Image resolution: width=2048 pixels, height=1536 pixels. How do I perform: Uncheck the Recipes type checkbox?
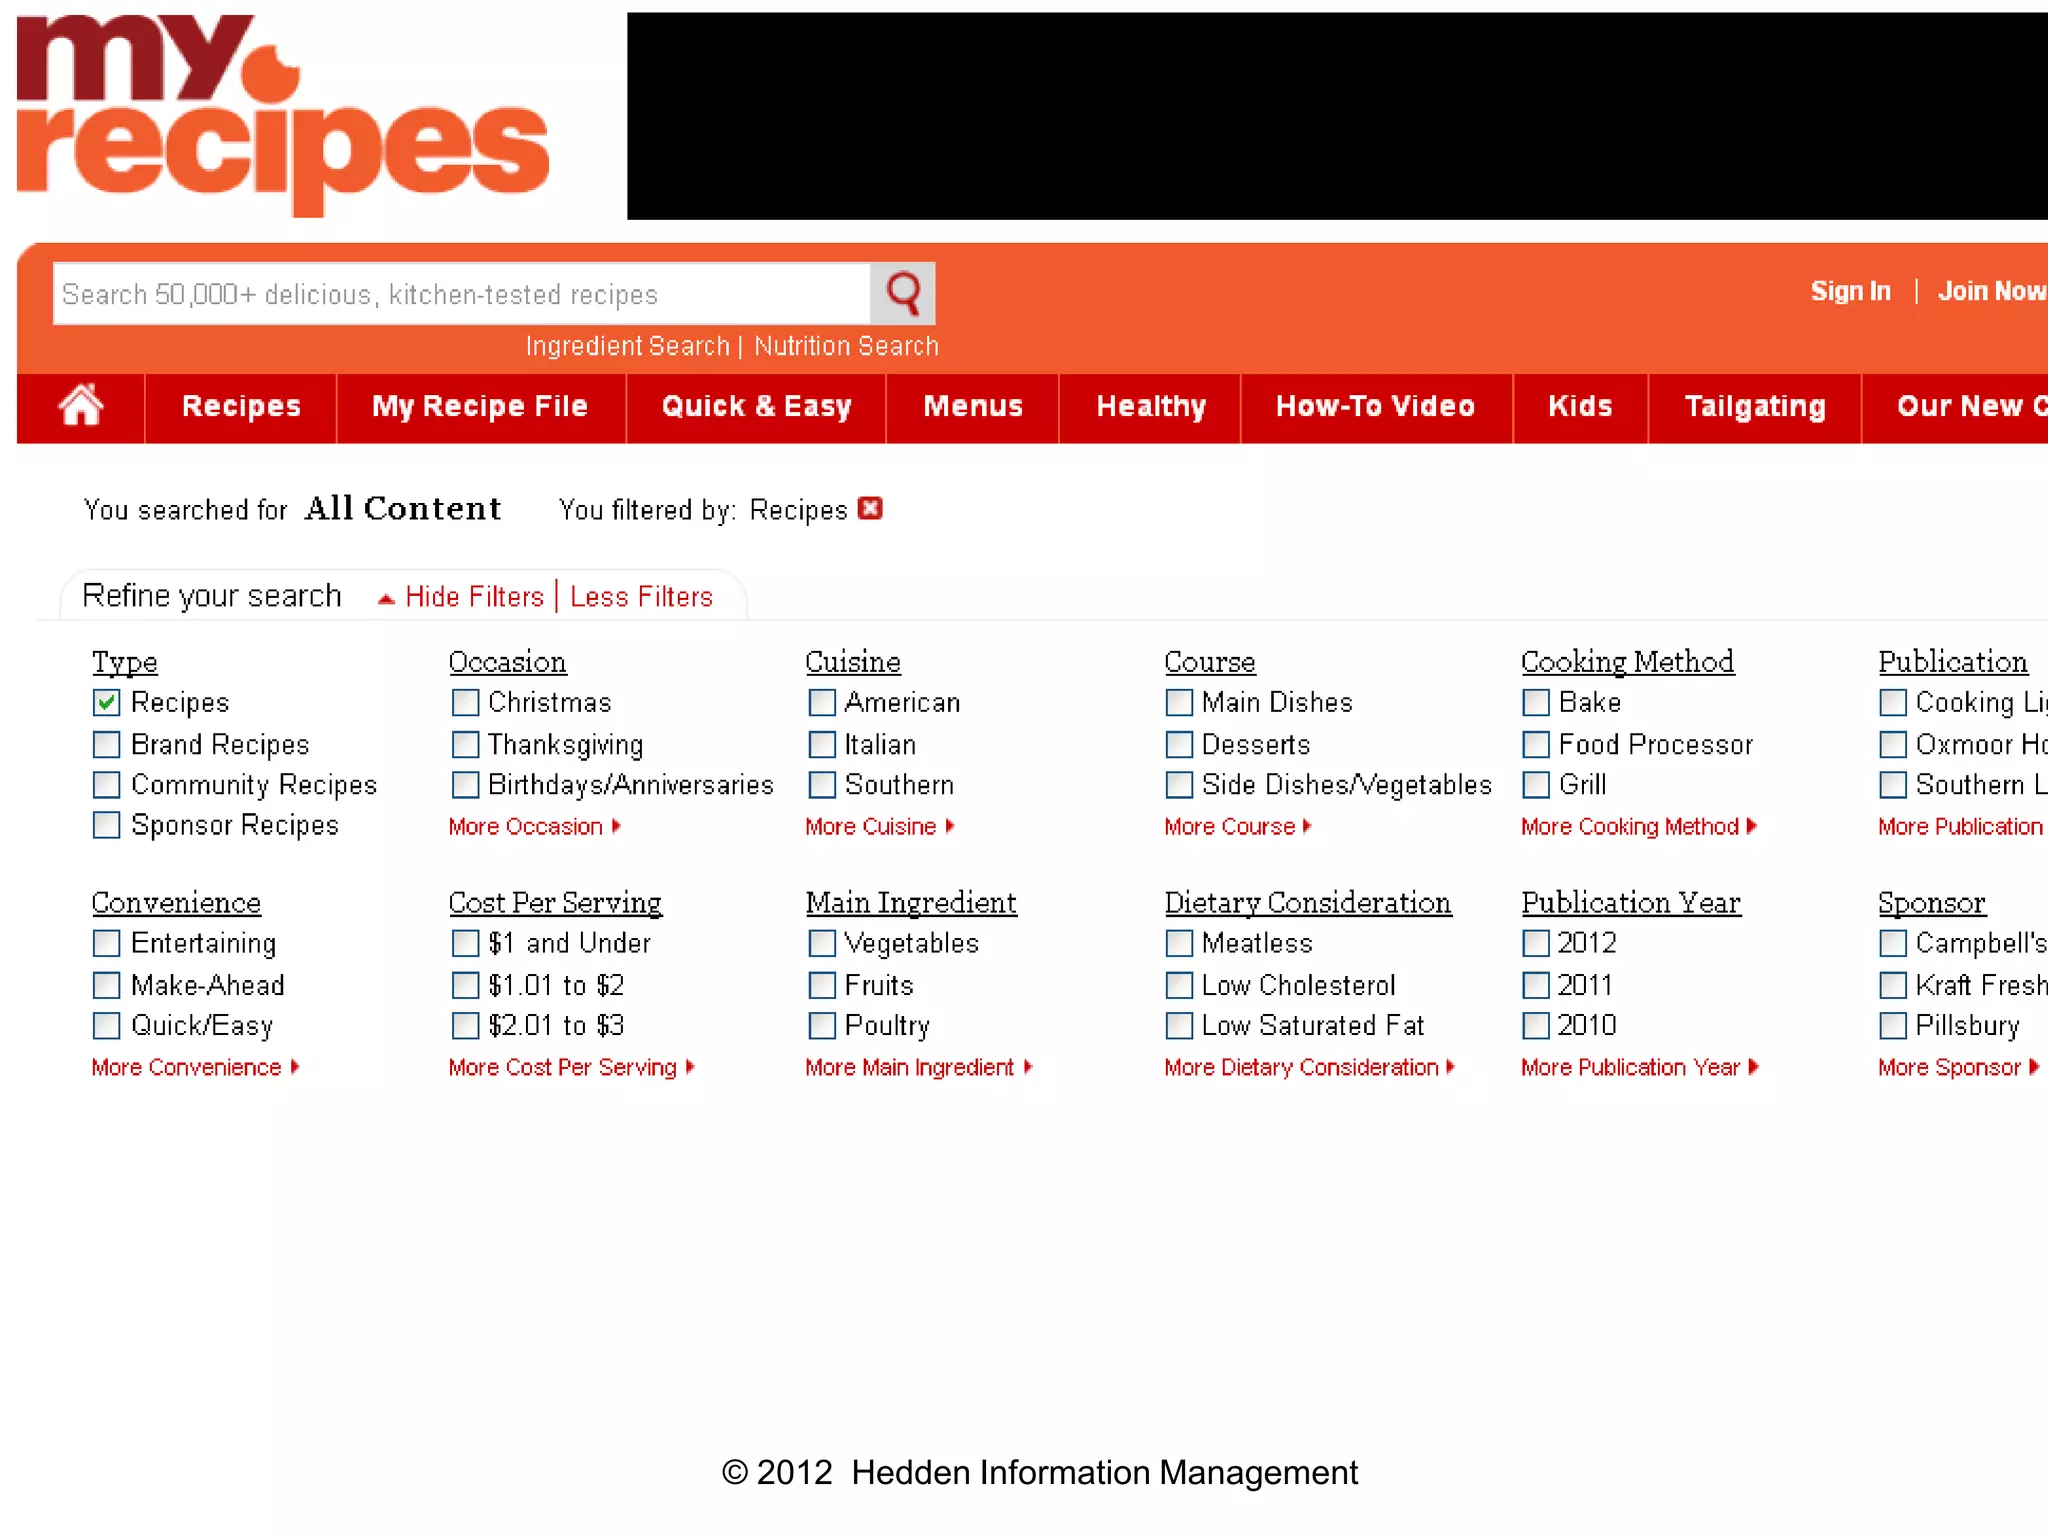click(107, 703)
